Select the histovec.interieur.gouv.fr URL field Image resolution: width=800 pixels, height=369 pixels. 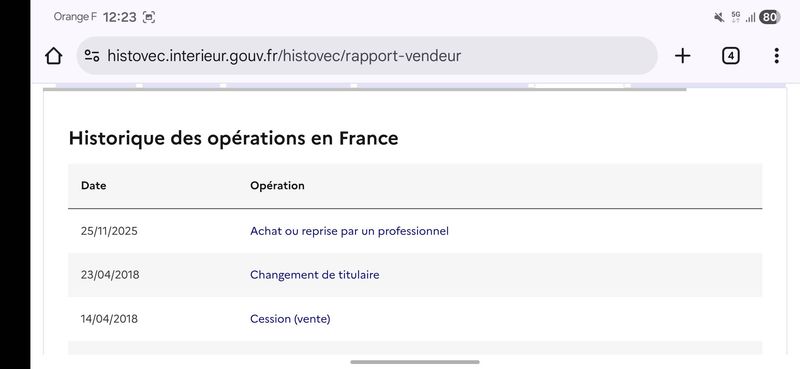click(x=367, y=56)
